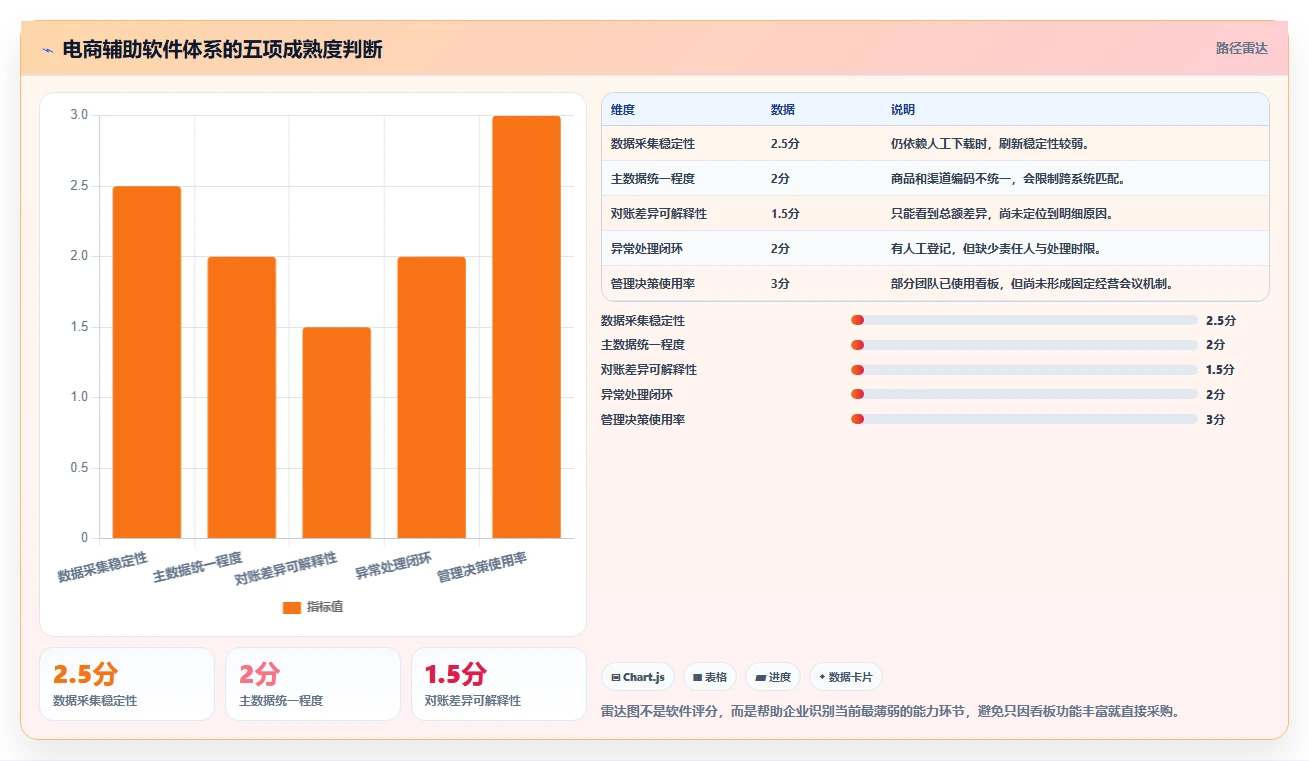Click note 只能看到总额差异，尚未定位到明细原因。
The image size is (1309, 761).
tap(1002, 214)
